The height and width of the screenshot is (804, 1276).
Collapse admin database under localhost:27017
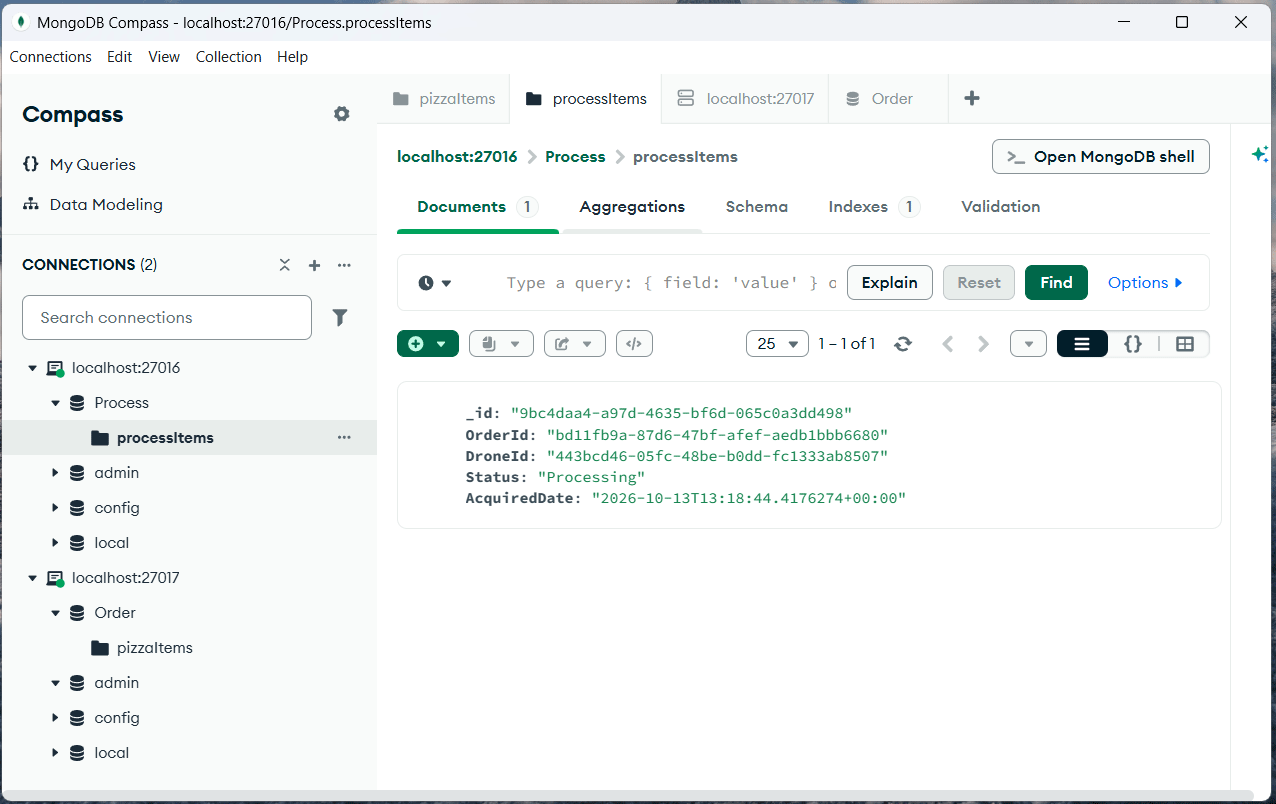pyautogui.click(x=55, y=683)
